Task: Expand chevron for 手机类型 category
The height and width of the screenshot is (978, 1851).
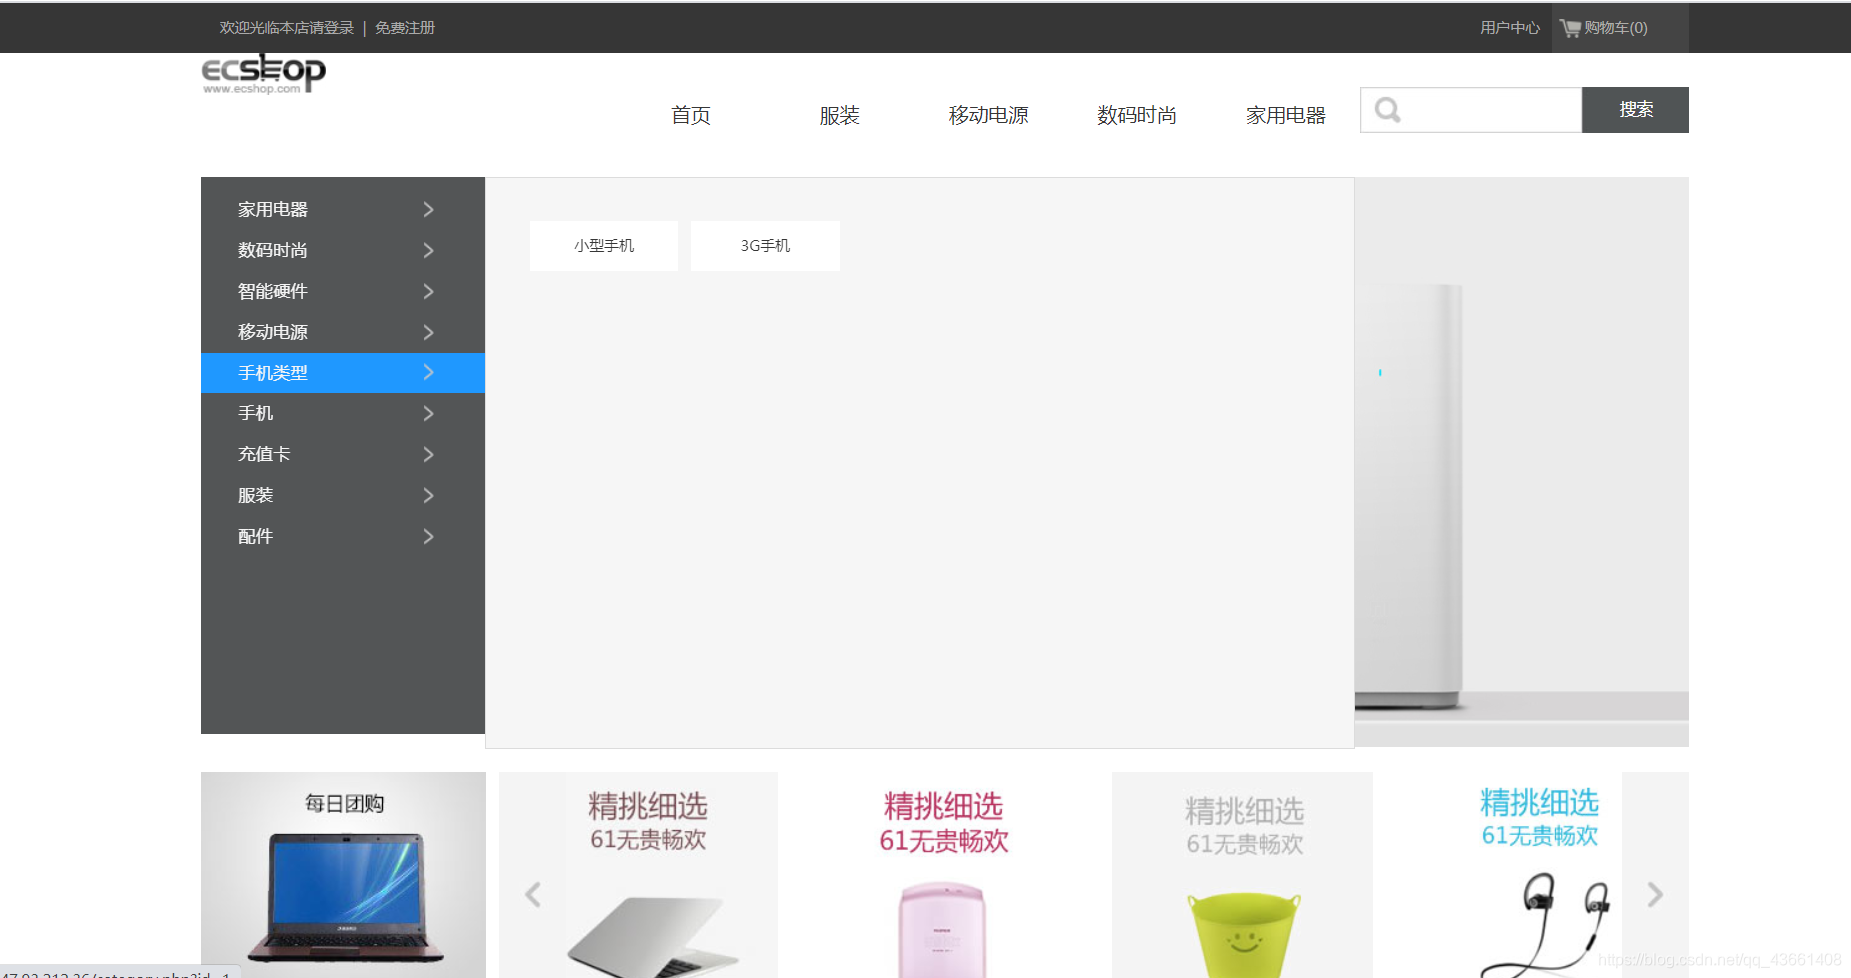Action: [x=428, y=372]
